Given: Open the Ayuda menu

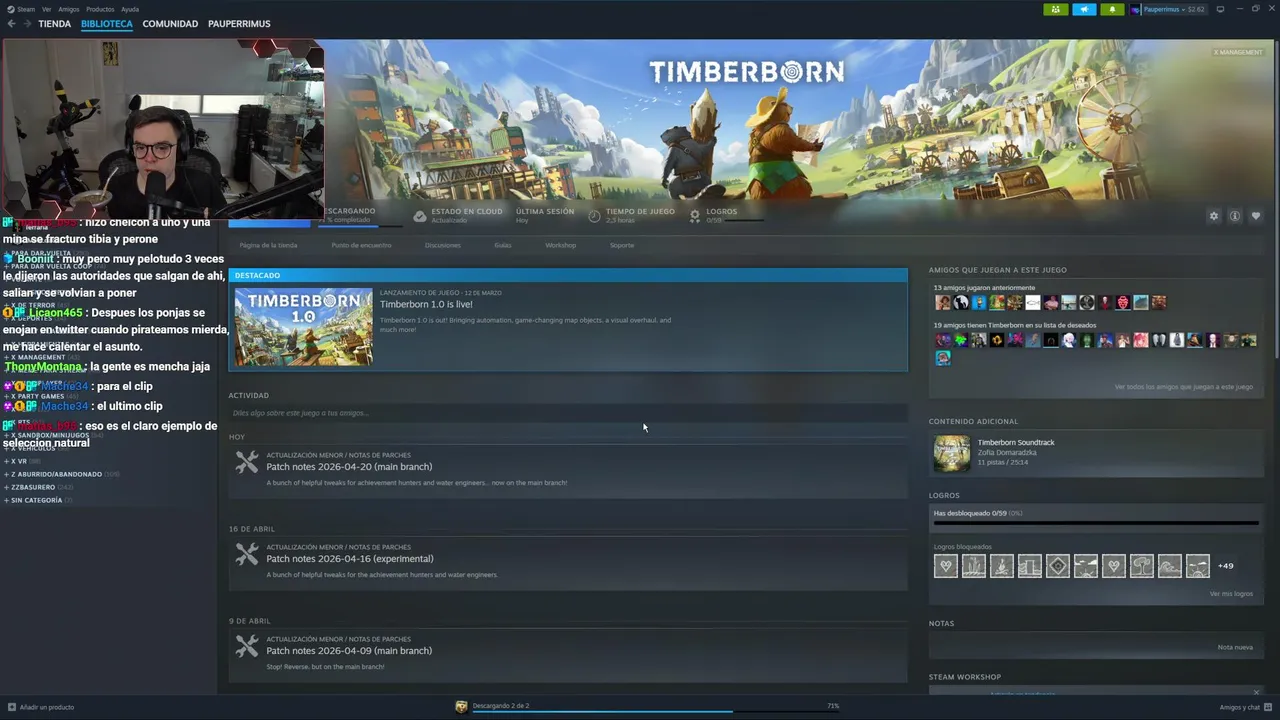Looking at the screenshot, I should point(130,9).
